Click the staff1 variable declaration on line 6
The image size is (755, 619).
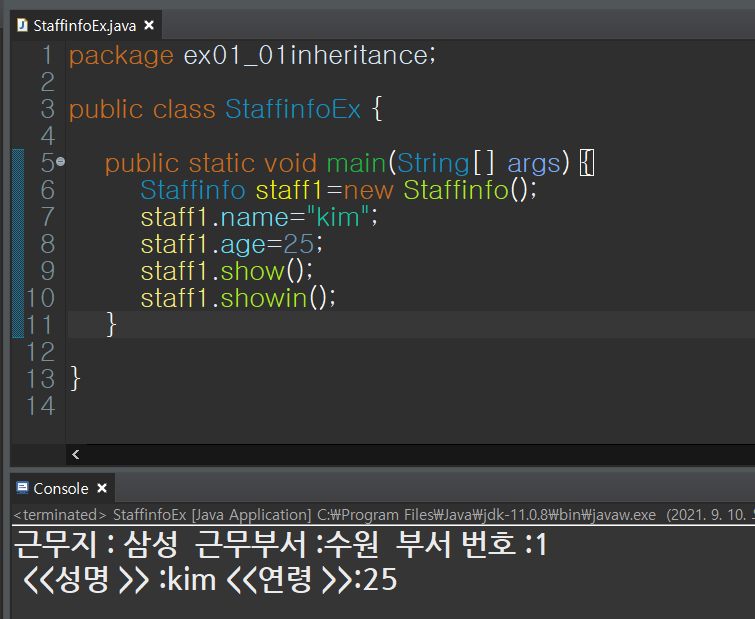pos(288,190)
